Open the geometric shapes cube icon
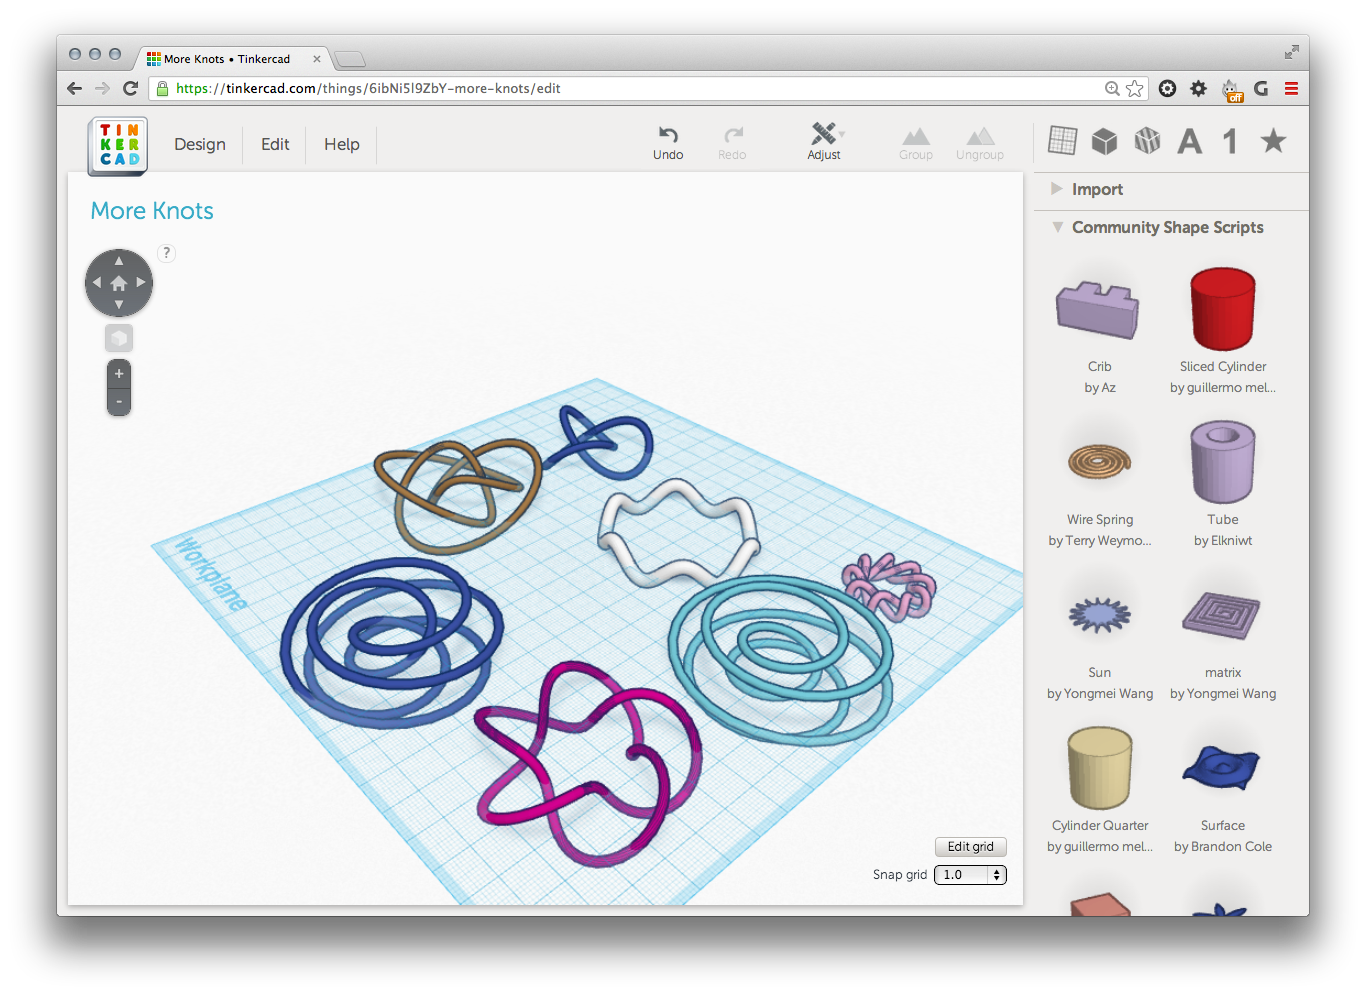 (1104, 141)
